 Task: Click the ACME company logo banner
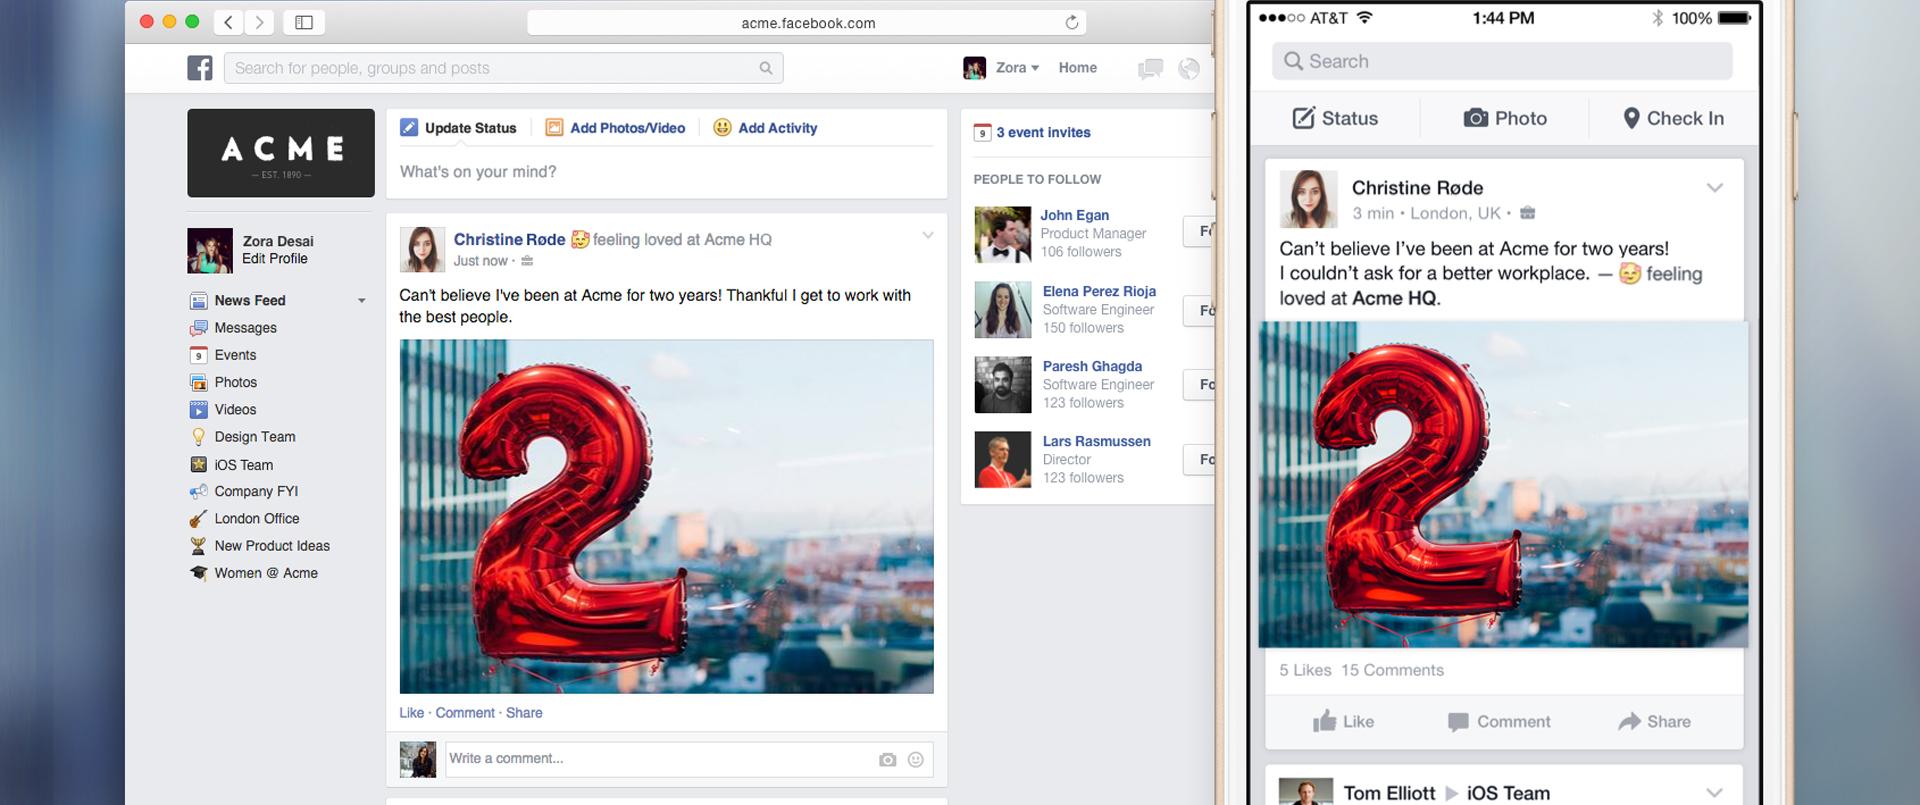281,153
